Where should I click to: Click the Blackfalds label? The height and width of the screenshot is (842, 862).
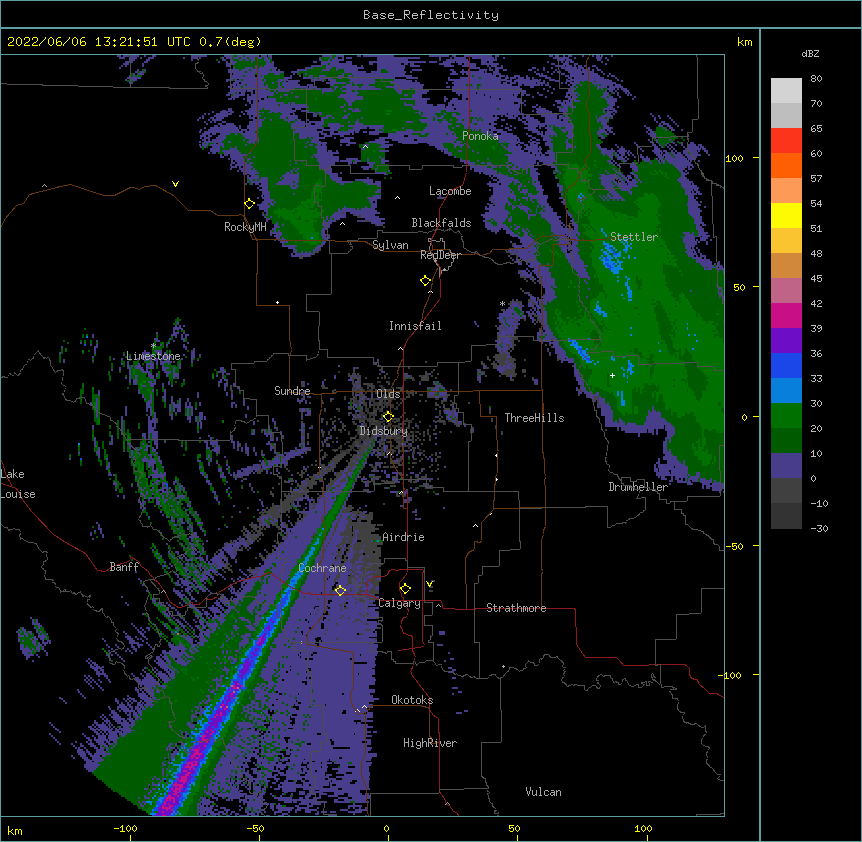[x=441, y=223]
